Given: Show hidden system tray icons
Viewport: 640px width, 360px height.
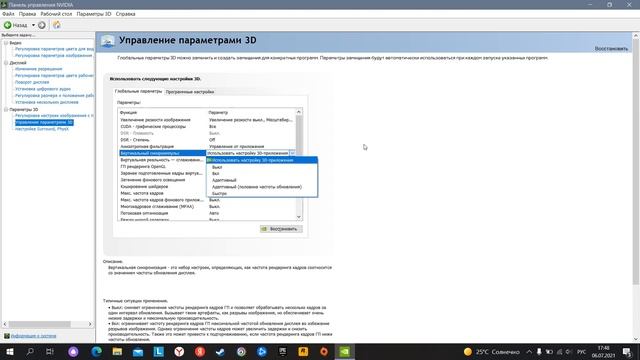Looking at the screenshot, I should coord(529,352).
